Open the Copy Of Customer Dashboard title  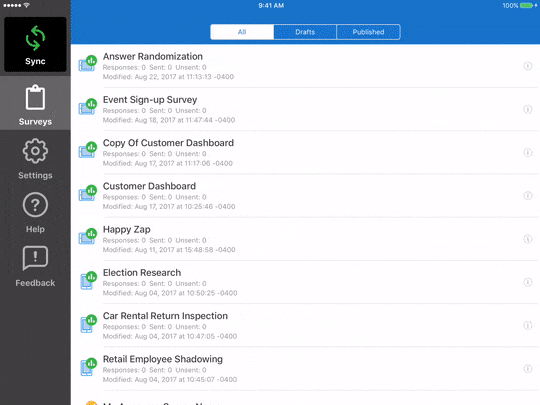(168, 143)
